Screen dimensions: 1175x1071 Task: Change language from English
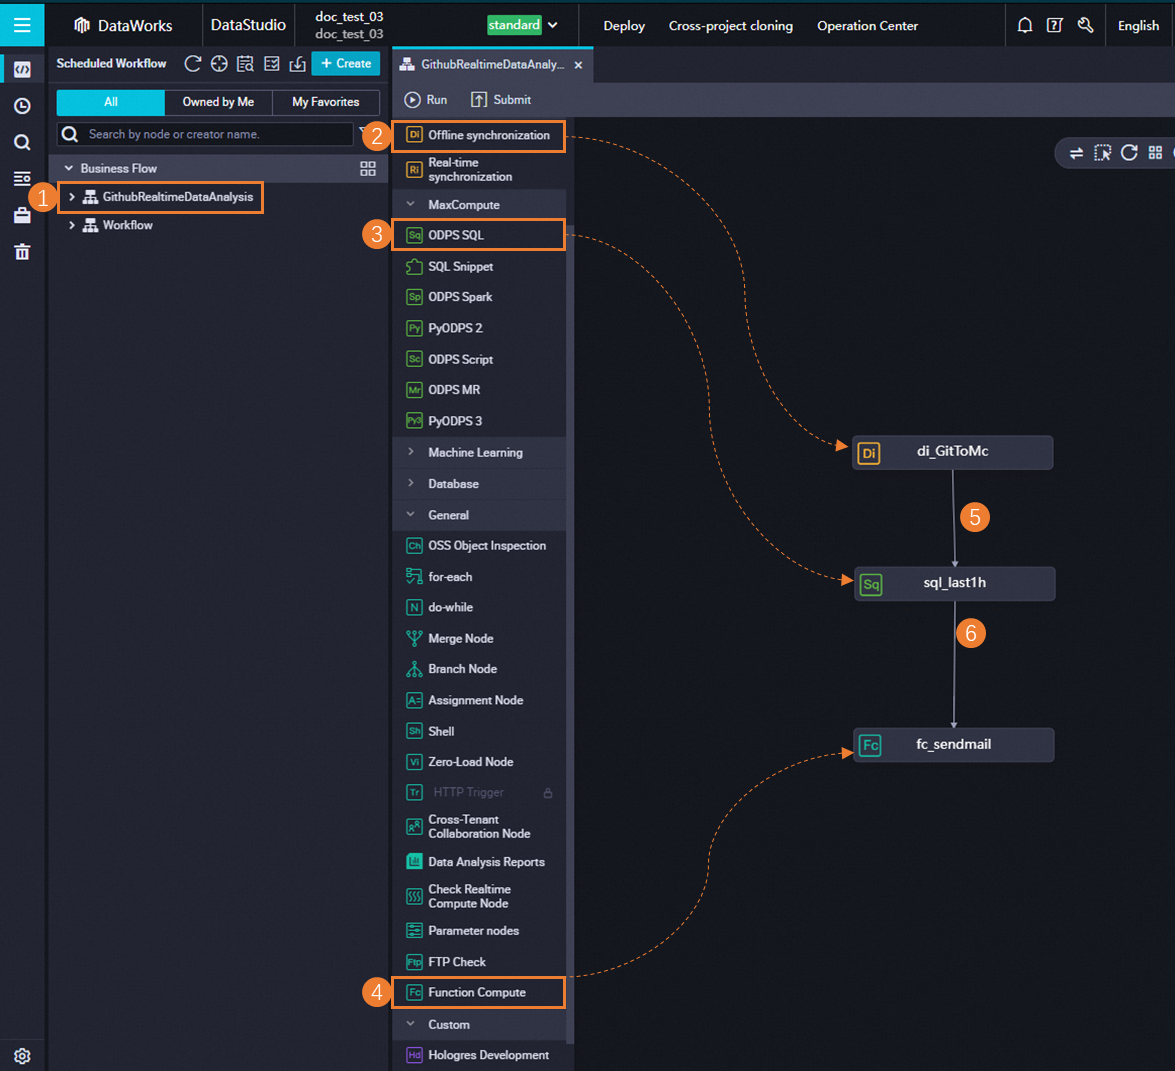[1138, 25]
